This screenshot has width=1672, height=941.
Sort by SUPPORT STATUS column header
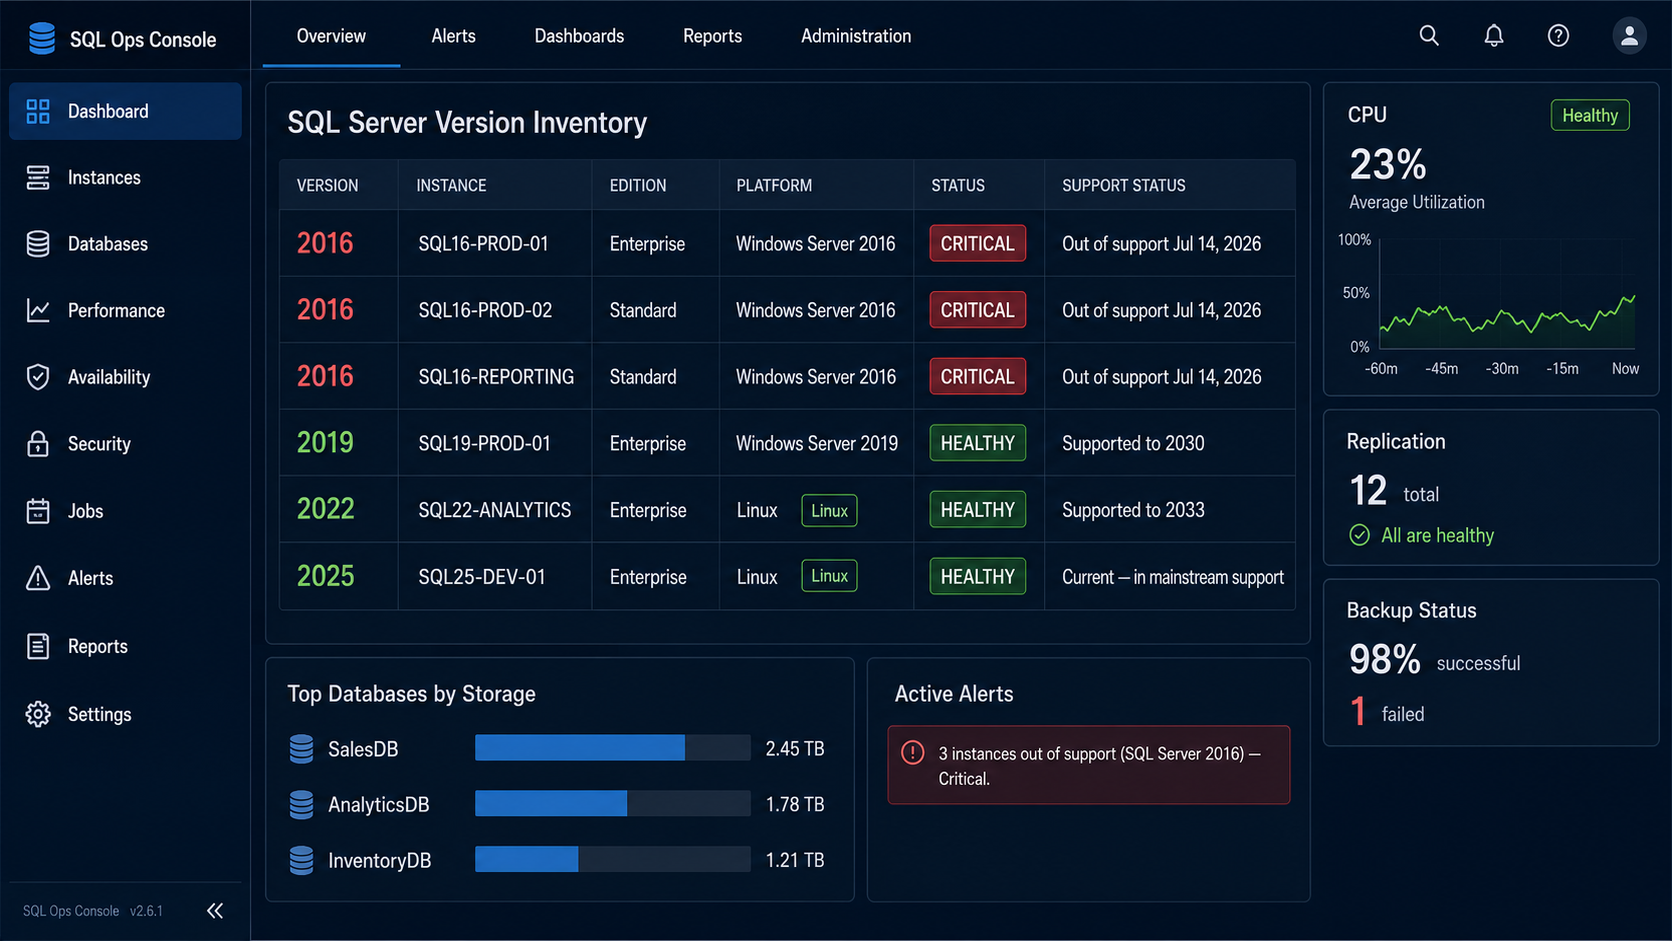(x=1123, y=185)
